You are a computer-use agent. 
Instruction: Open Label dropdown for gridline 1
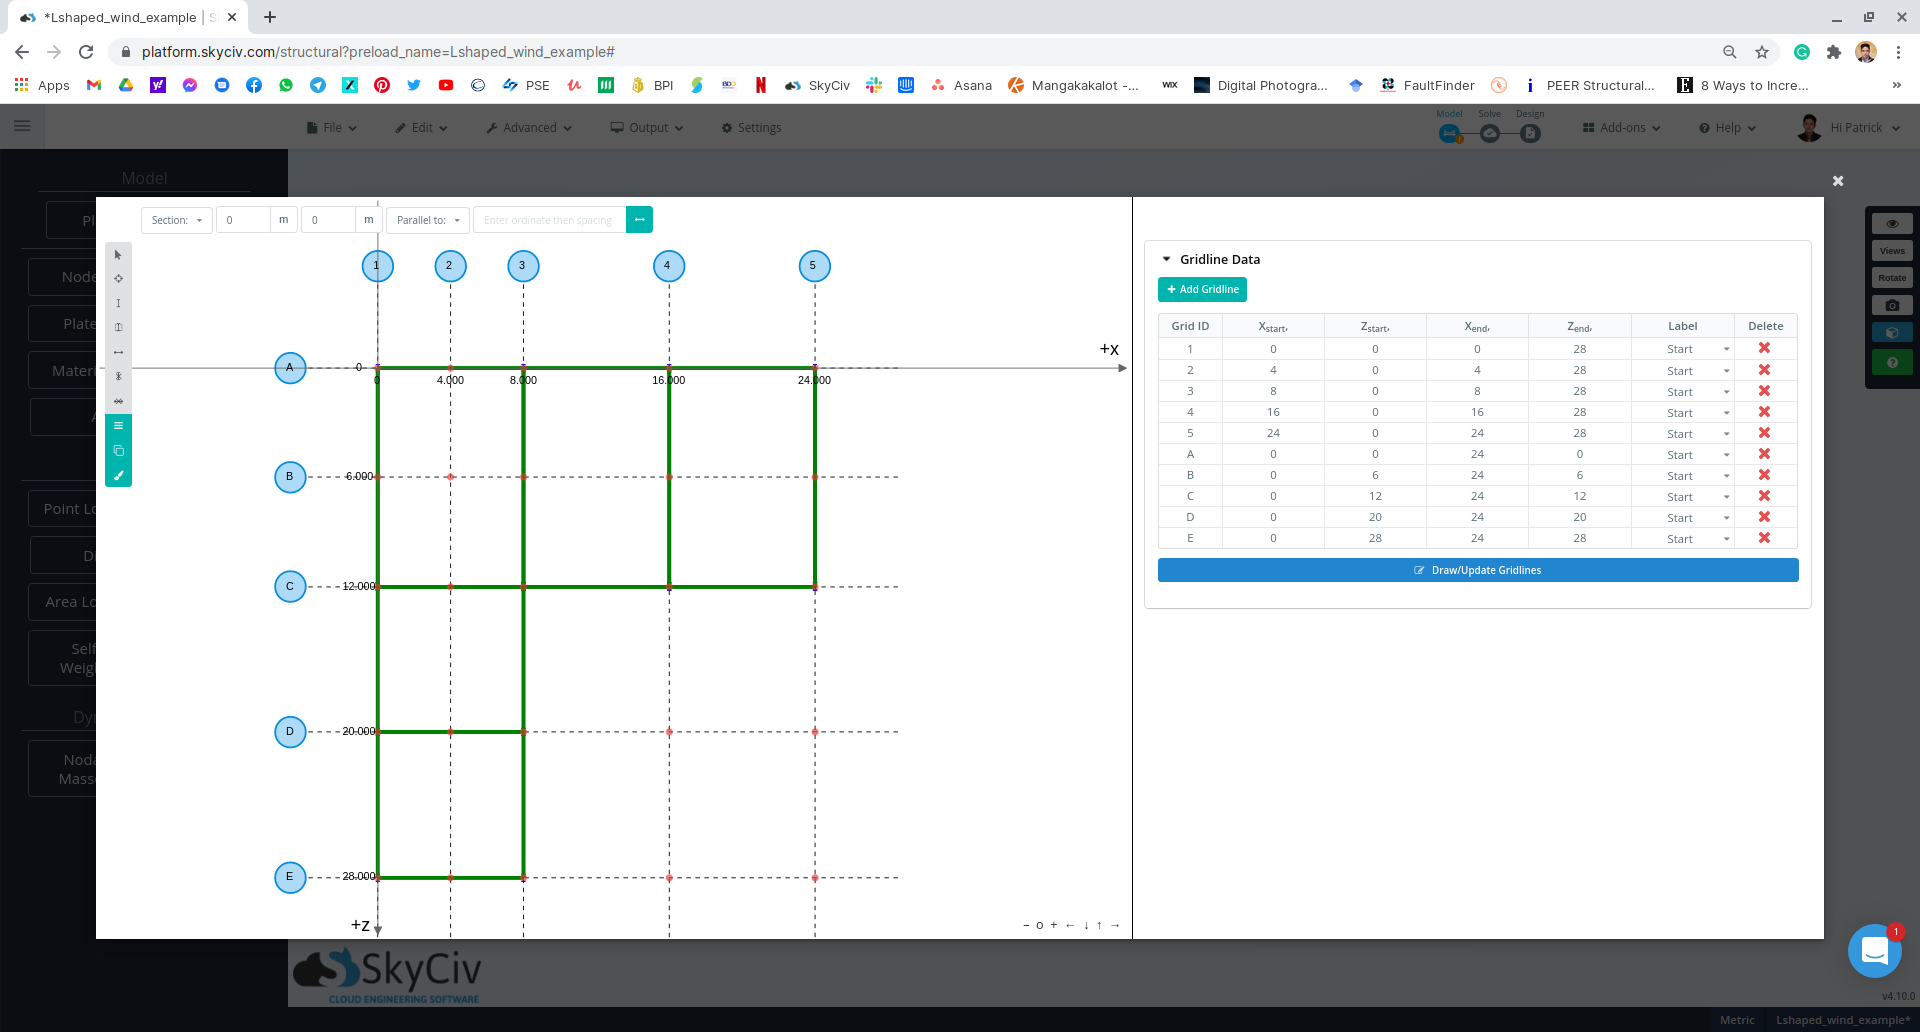pos(1697,349)
